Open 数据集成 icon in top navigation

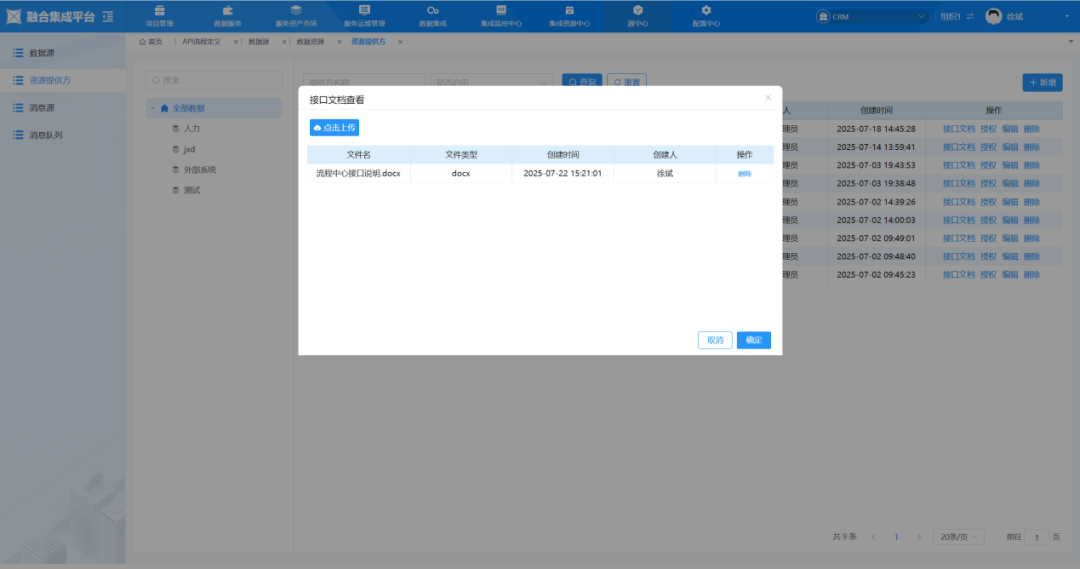click(433, 11)
